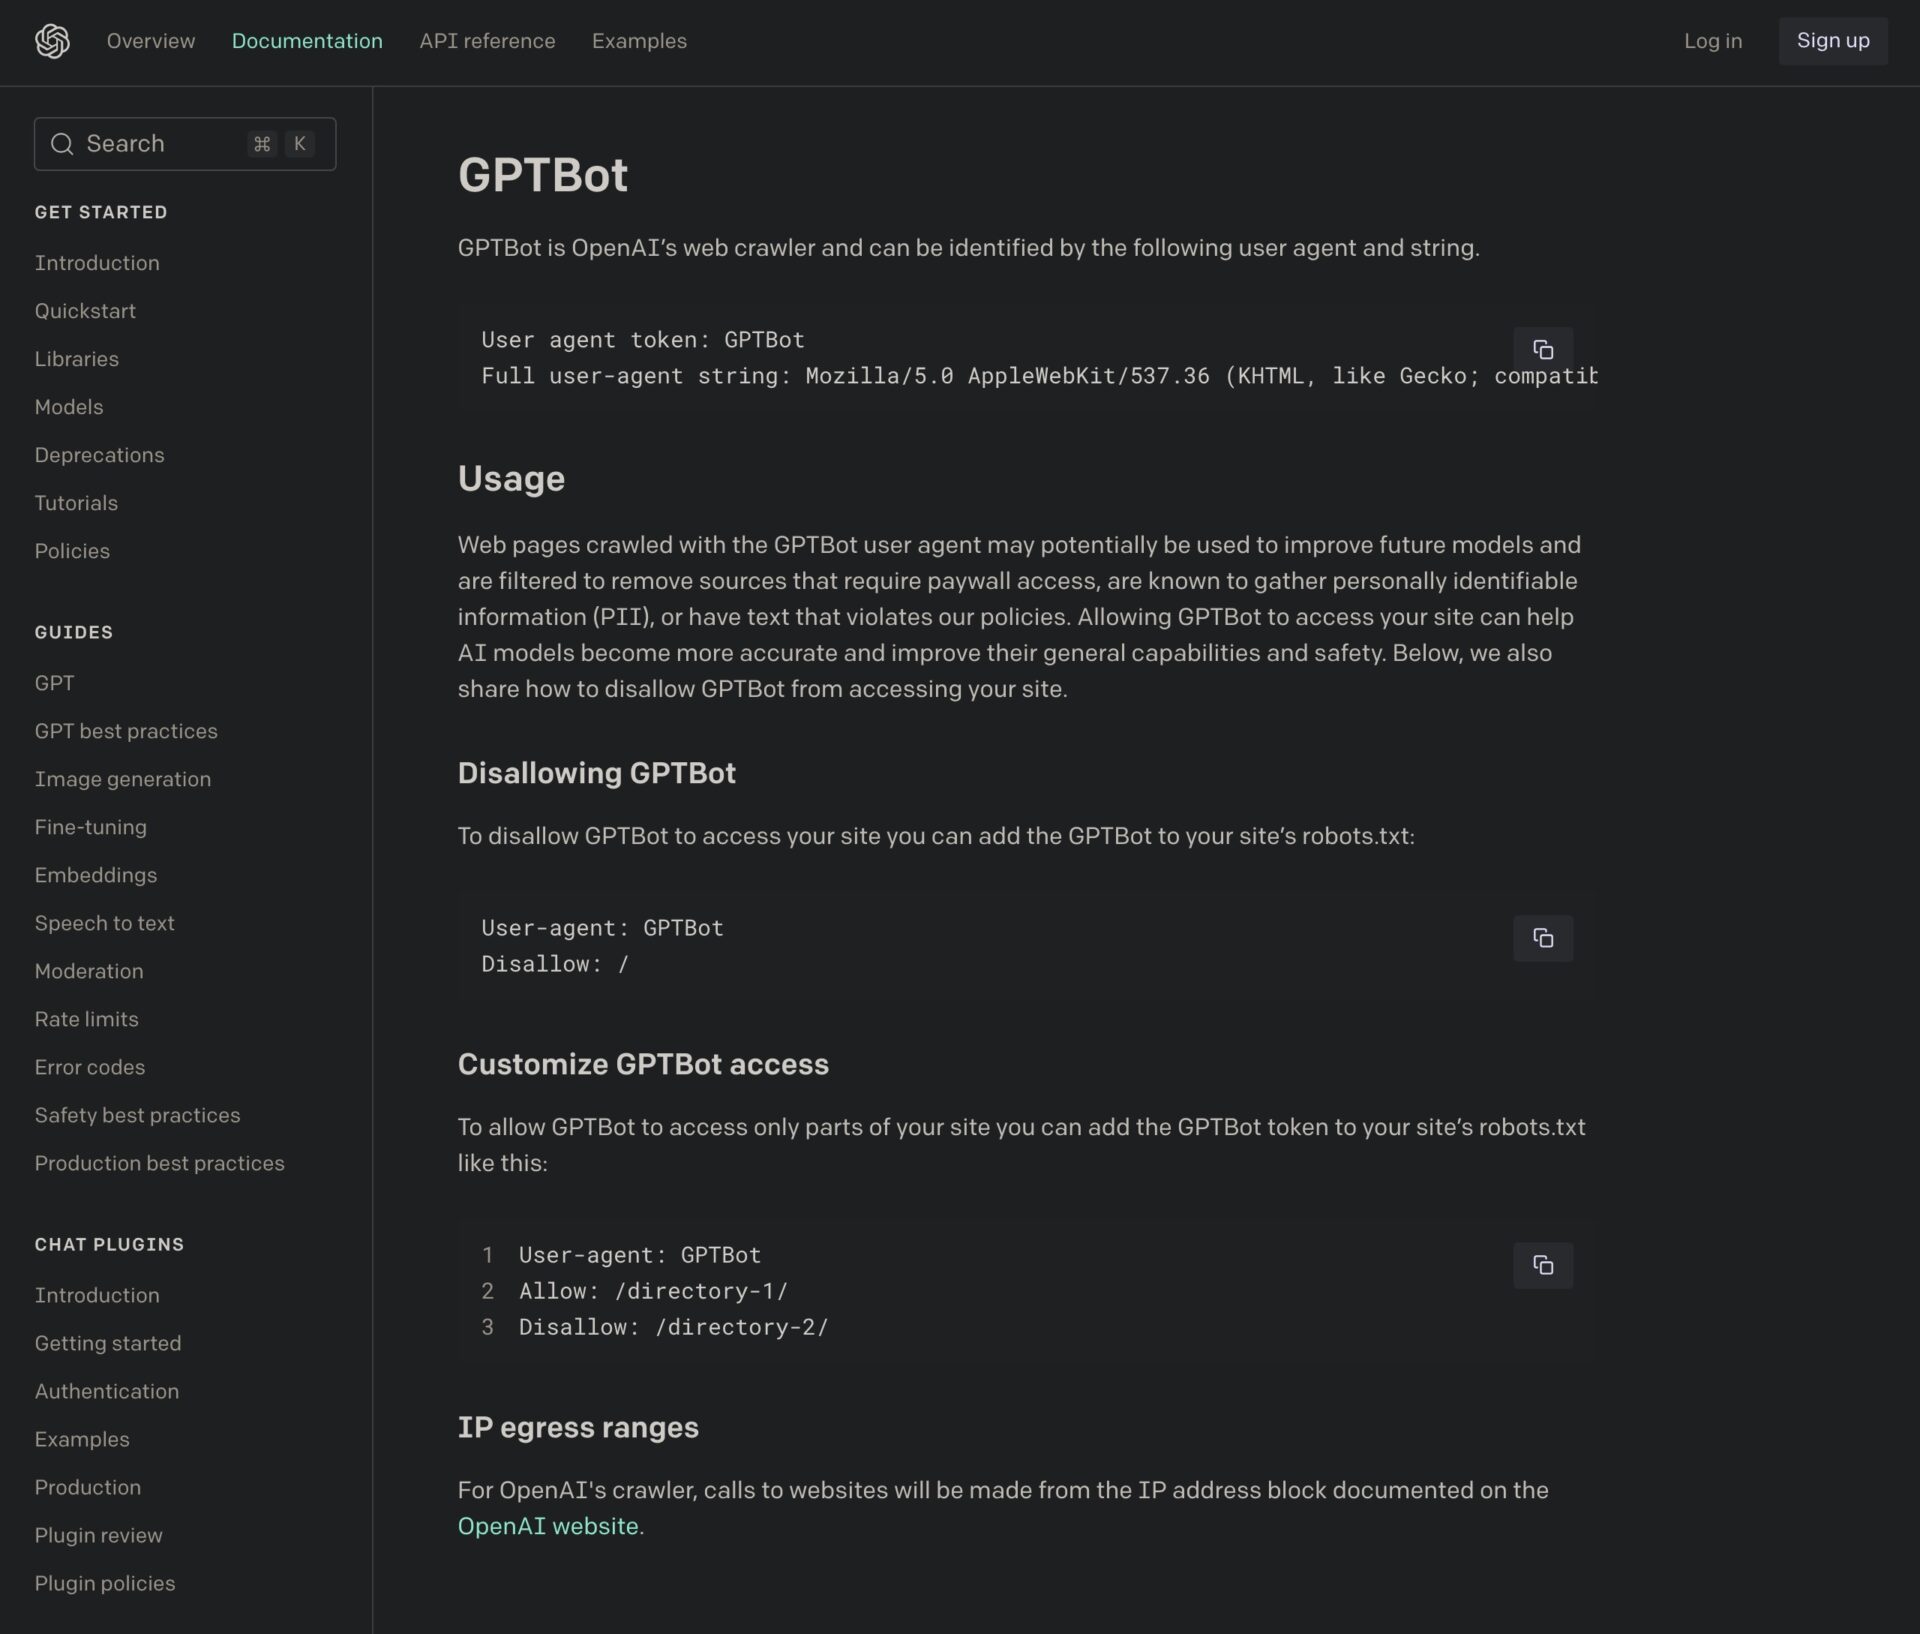Screen dimensions: 1920x1634
Task: Navigate to the Models page
Action: [x=69, y=407]
